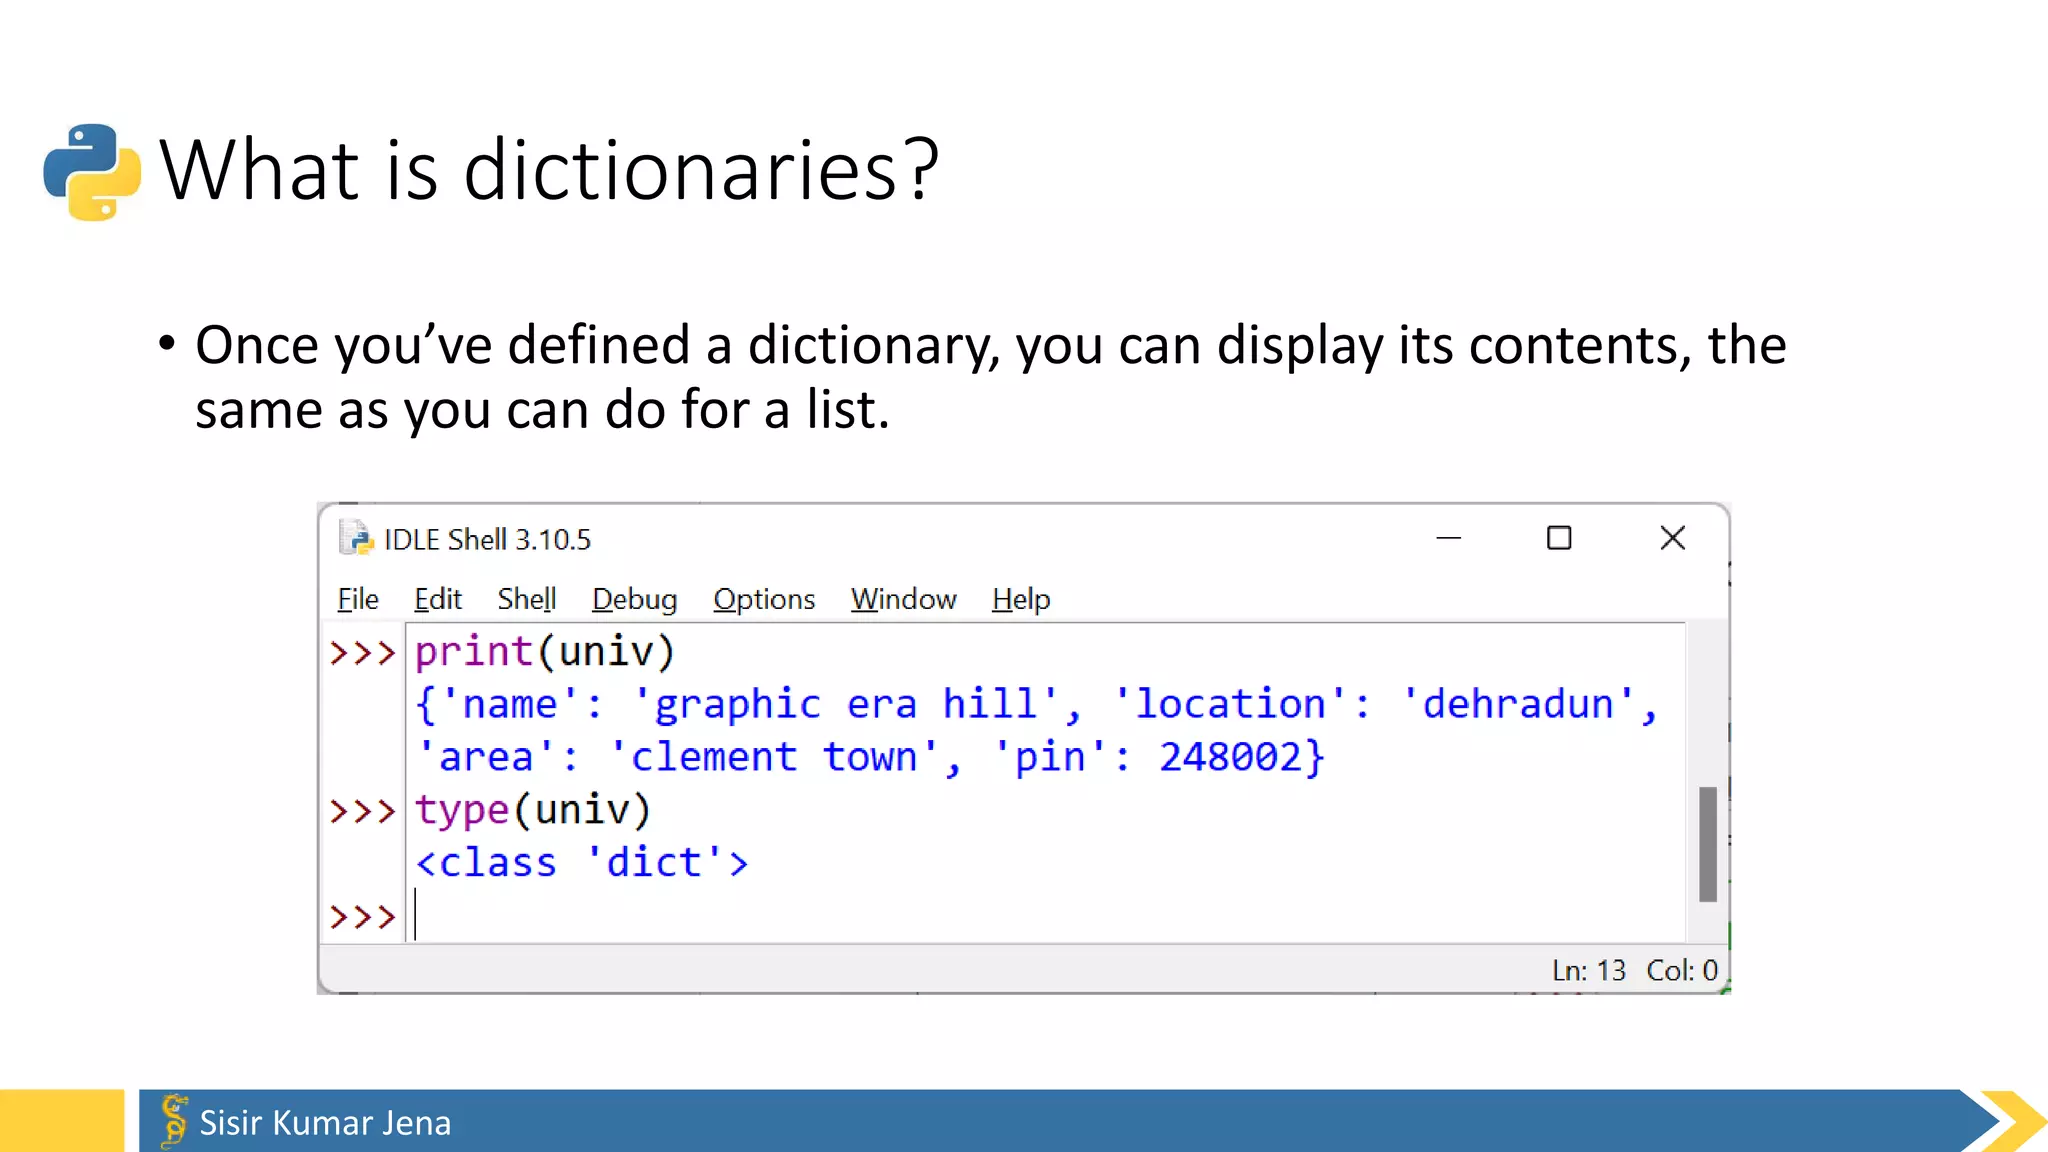Open the Shell menu
Viewport: 2048px width, 1152px height.
(x=526, y=599)
